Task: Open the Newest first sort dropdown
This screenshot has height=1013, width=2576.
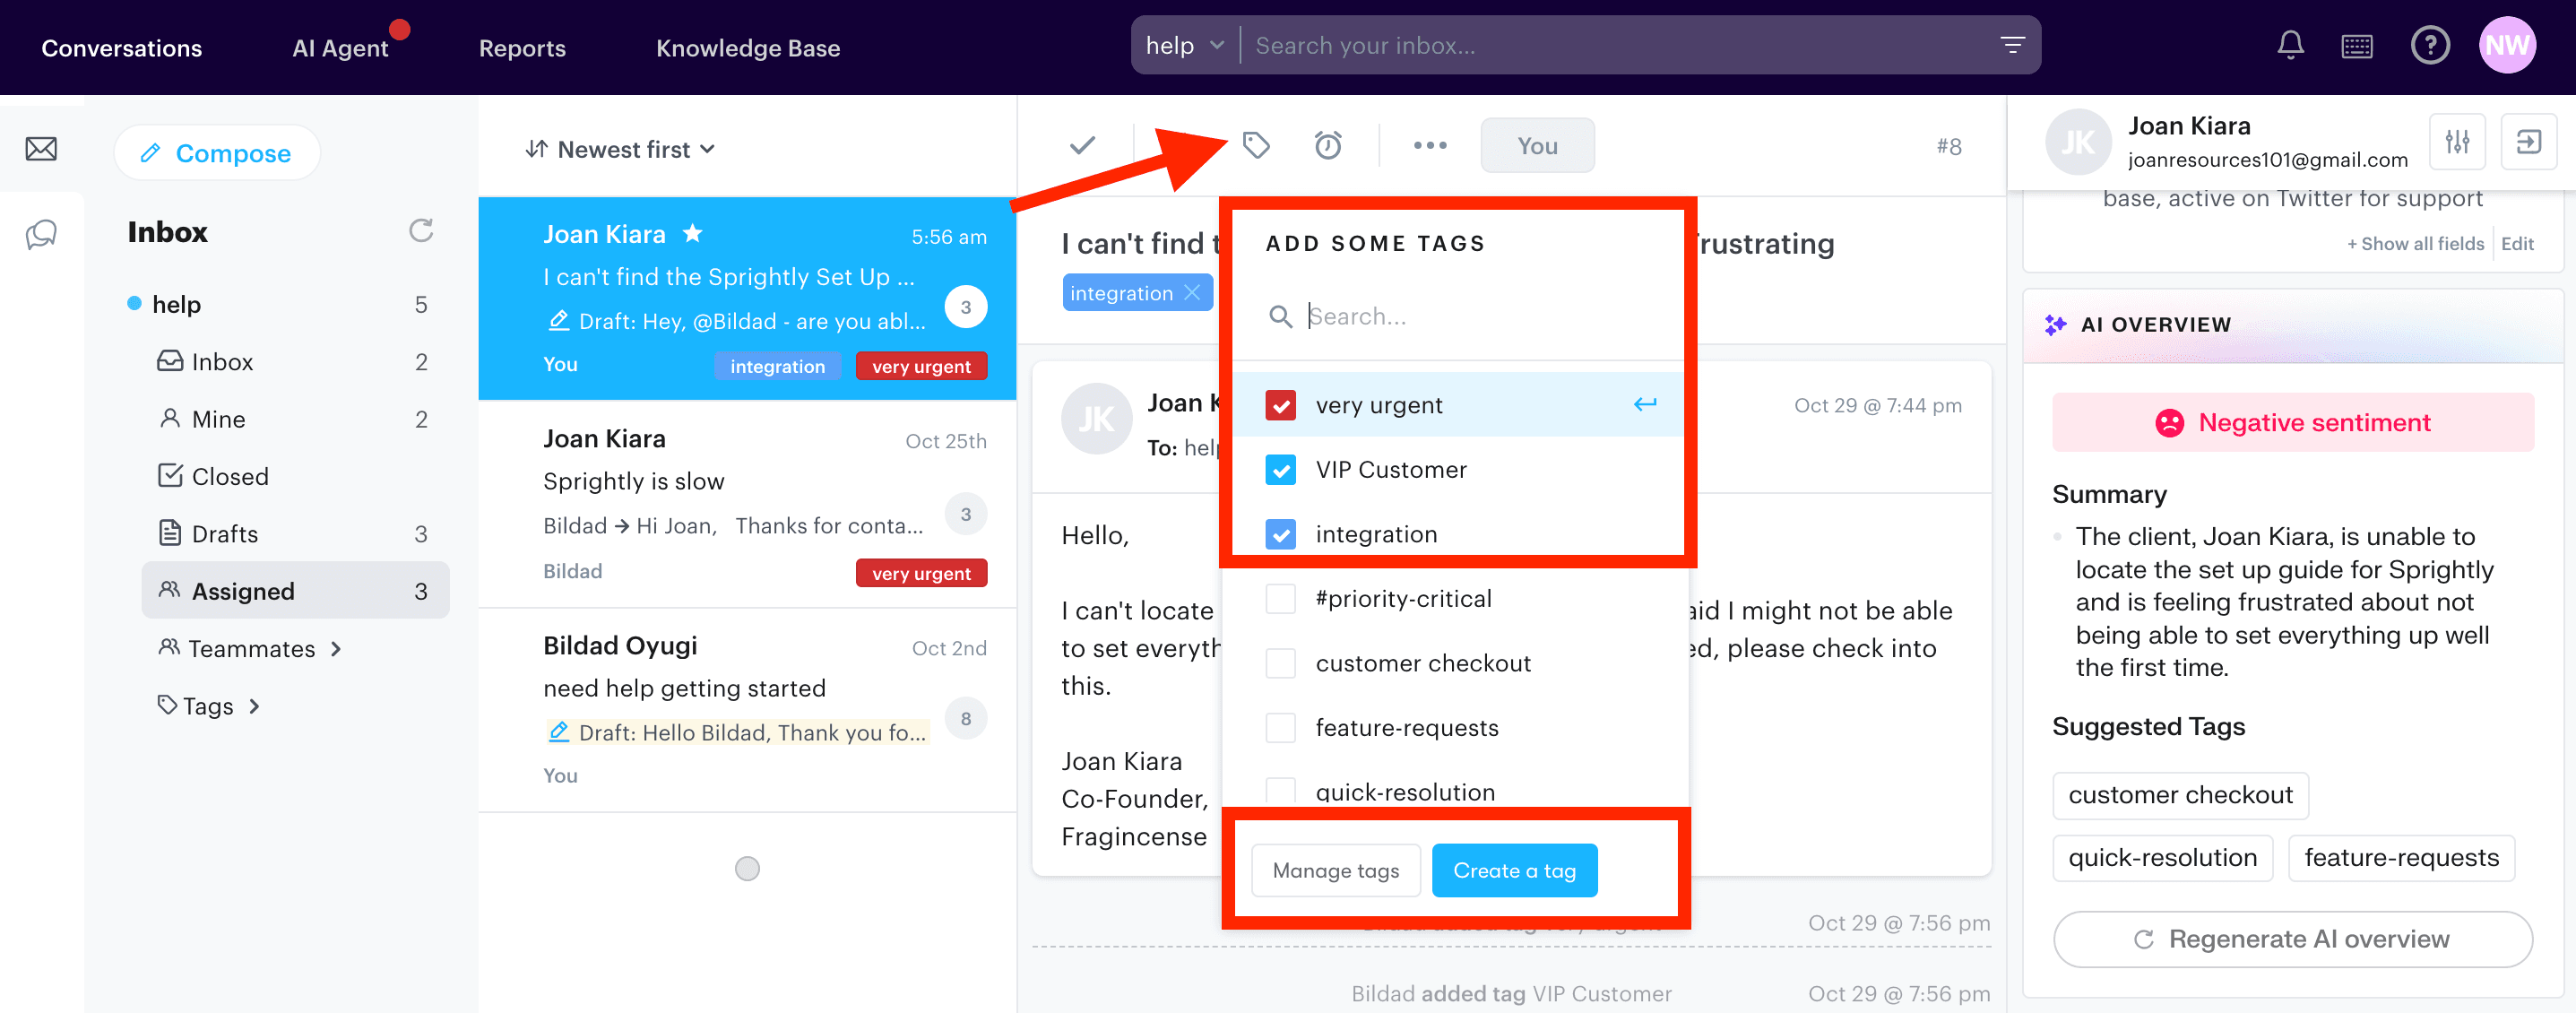Action: tap(620, 148)
